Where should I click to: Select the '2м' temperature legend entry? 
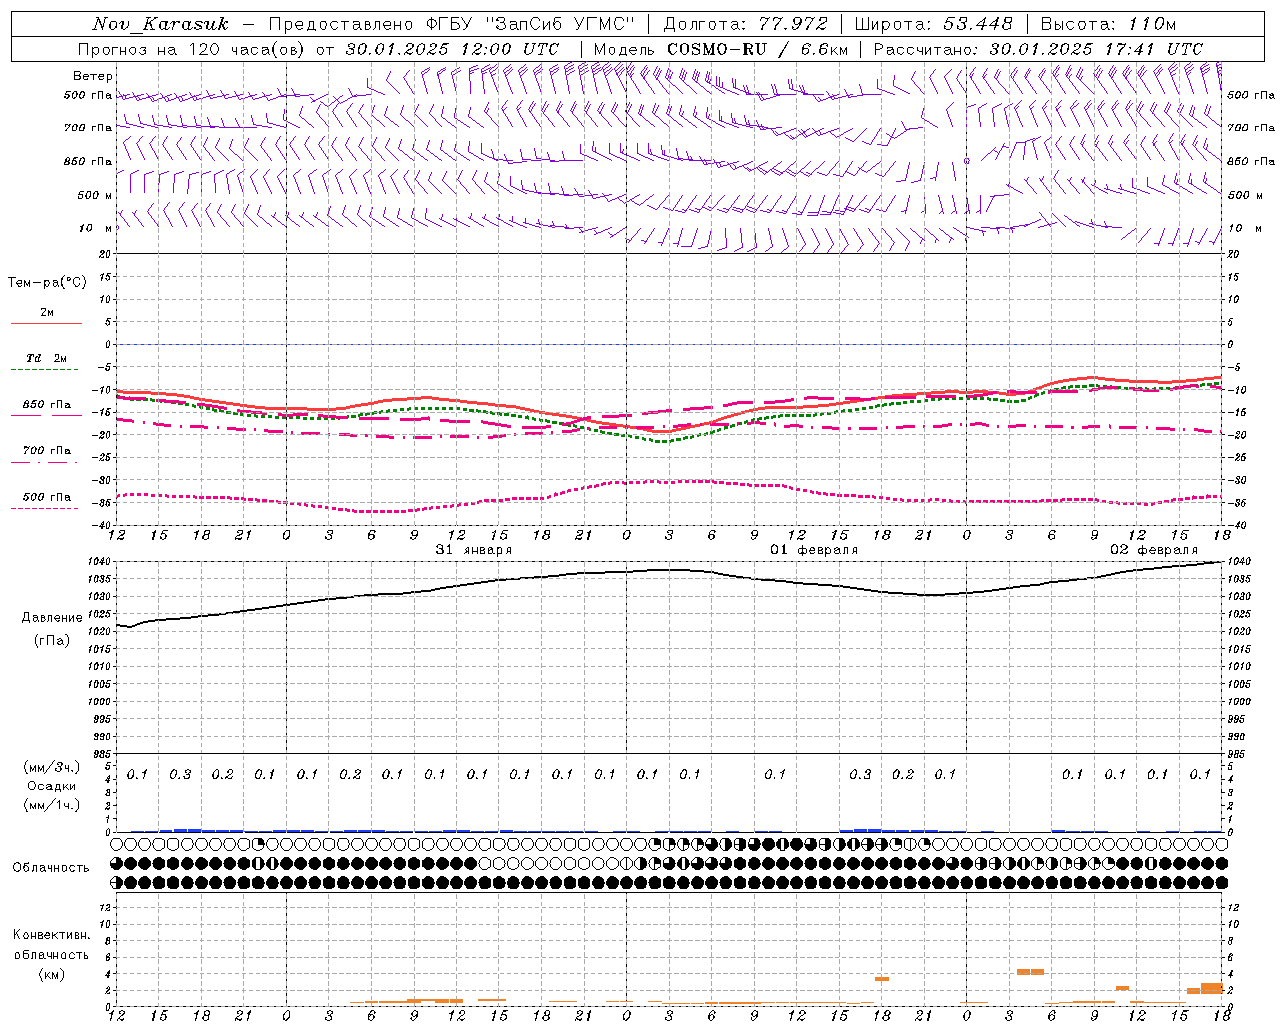(x=47, y=313)
